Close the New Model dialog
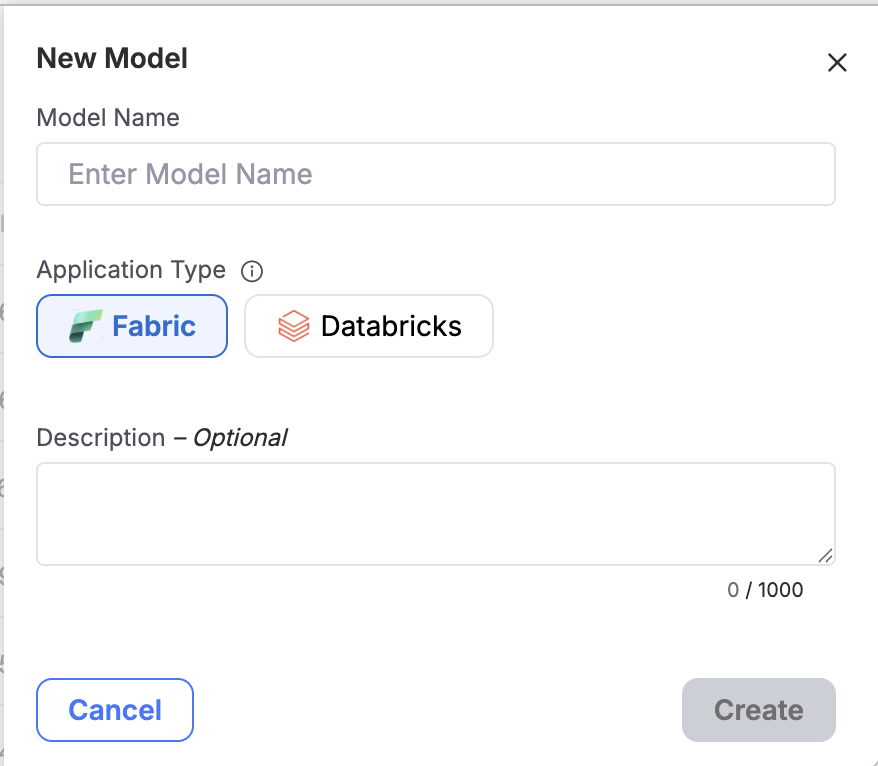The height and width of the screenshot is (766, 878). point(837,62)
